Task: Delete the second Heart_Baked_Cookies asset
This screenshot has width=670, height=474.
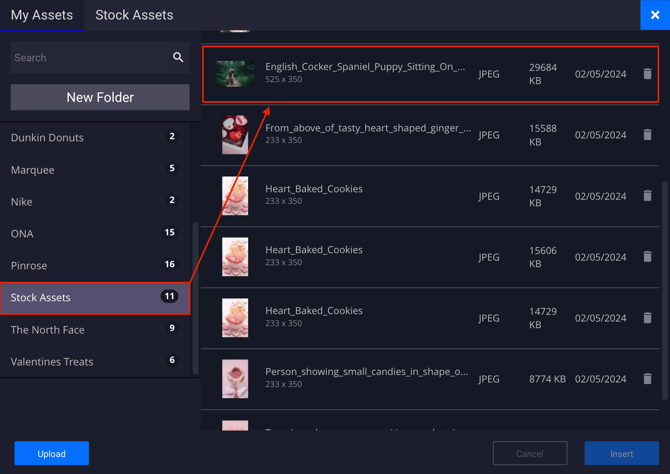Action: (x=647, y=257)
